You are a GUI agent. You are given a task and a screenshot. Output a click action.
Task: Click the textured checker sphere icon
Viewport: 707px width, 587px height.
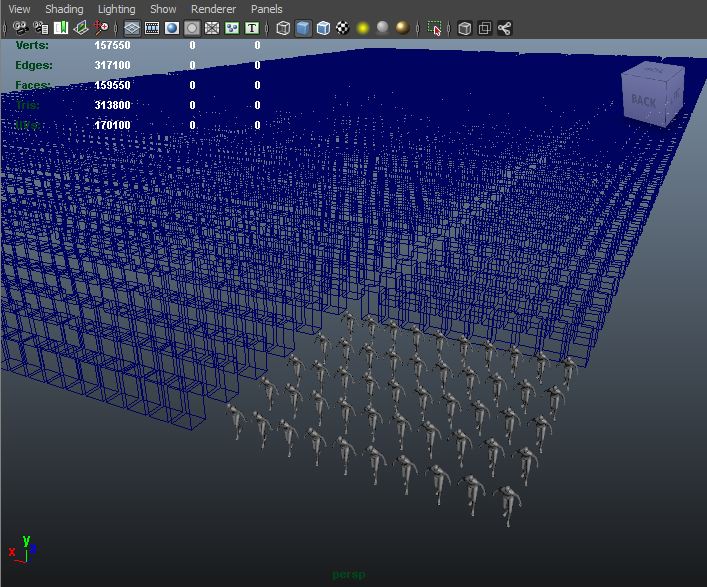(341, 28)
